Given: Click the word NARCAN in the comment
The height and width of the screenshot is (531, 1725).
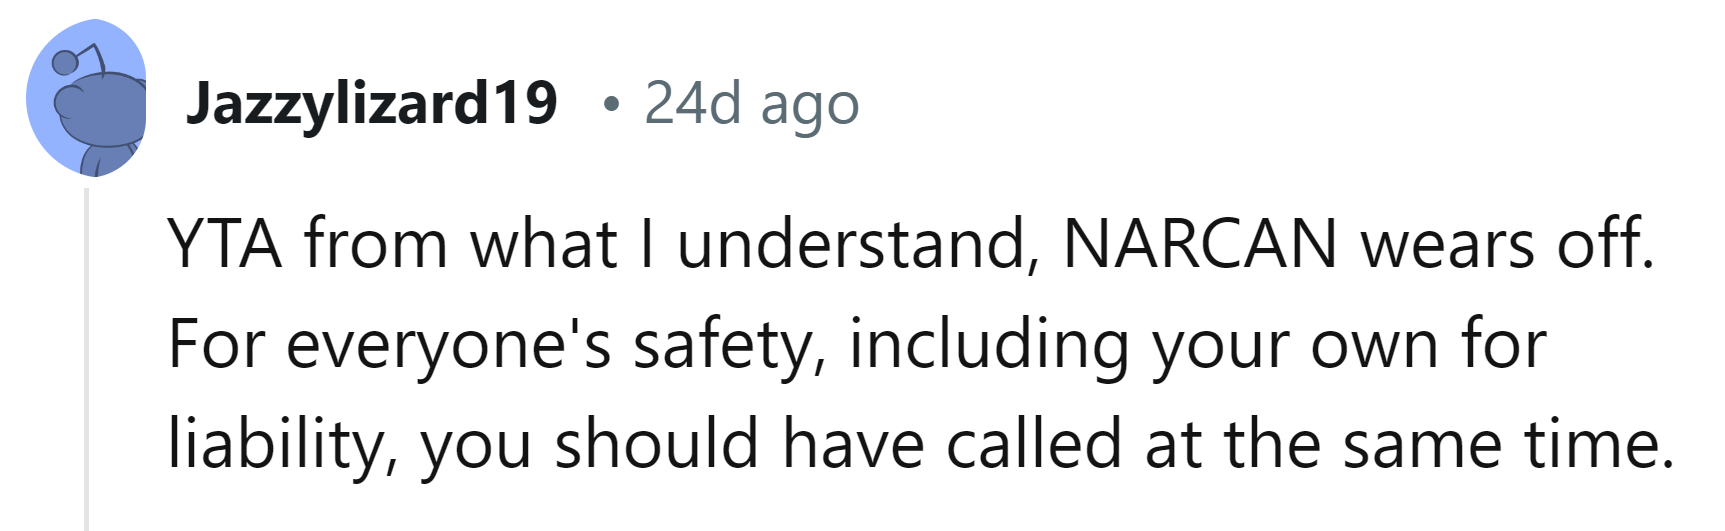Looking at the screenshot, I should coord(1199,243).
